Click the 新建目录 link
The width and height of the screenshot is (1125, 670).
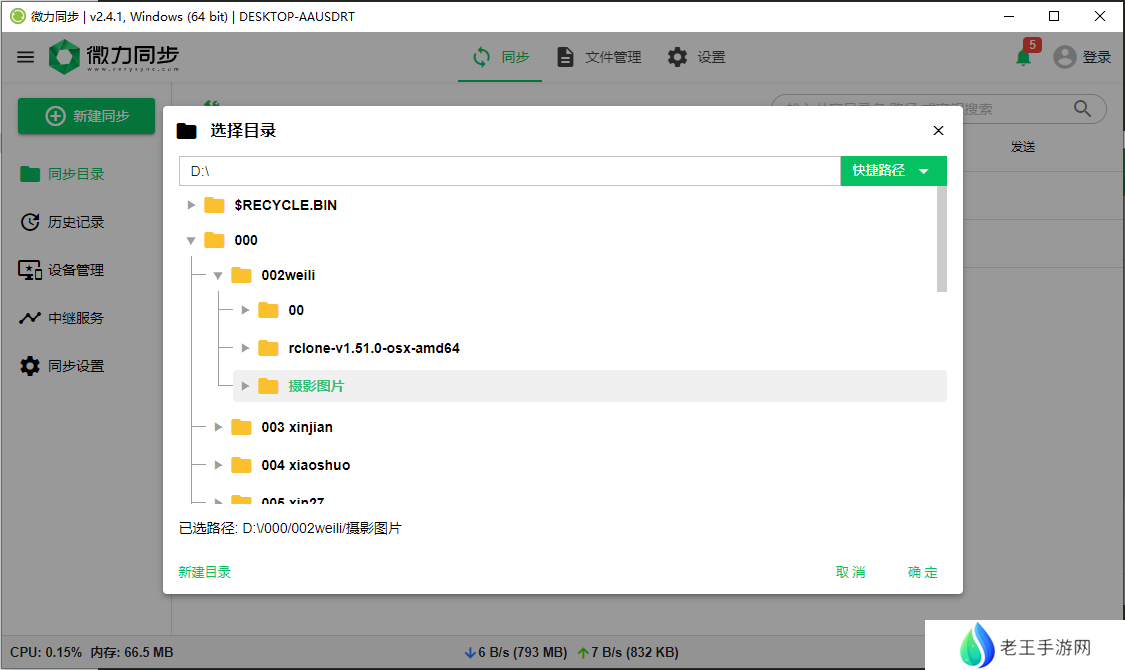tap(205, 572)
